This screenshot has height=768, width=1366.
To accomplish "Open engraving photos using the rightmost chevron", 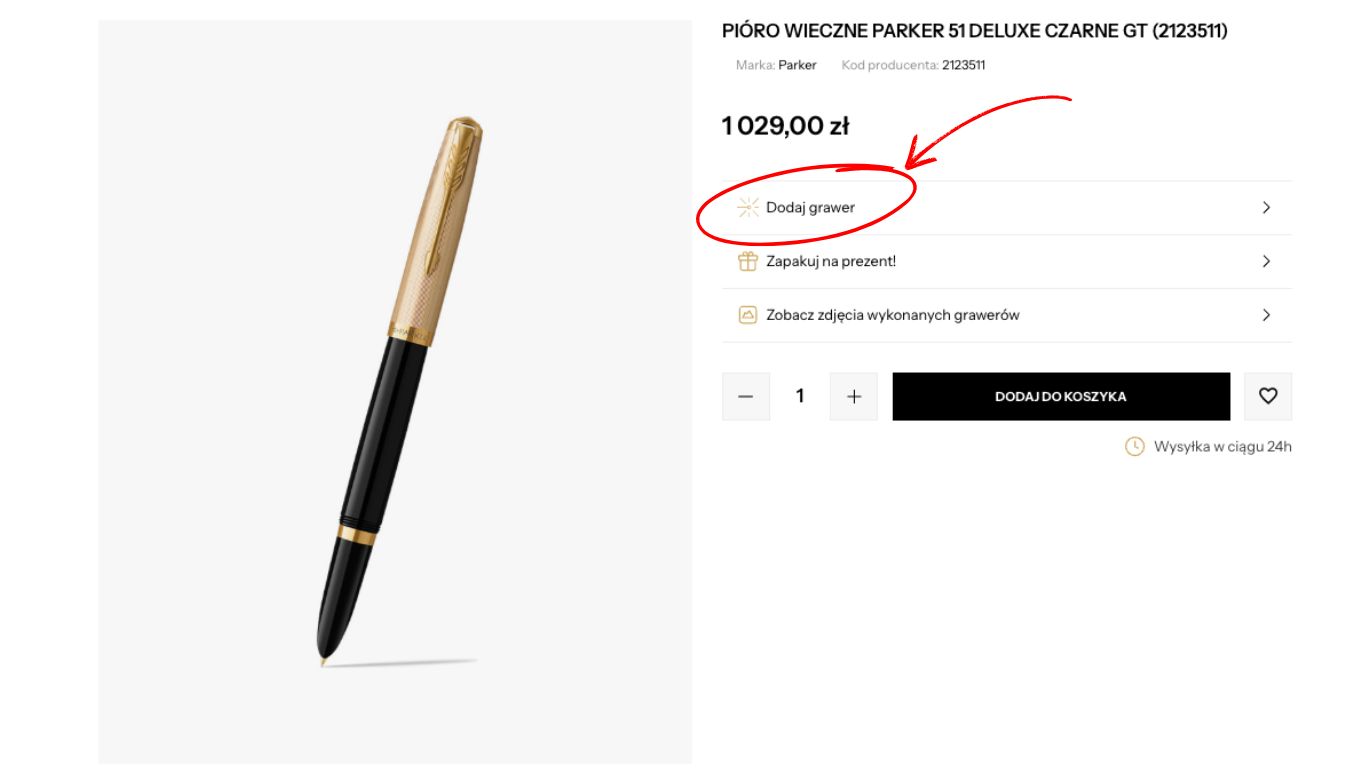I will click(x=1266, y=314).
